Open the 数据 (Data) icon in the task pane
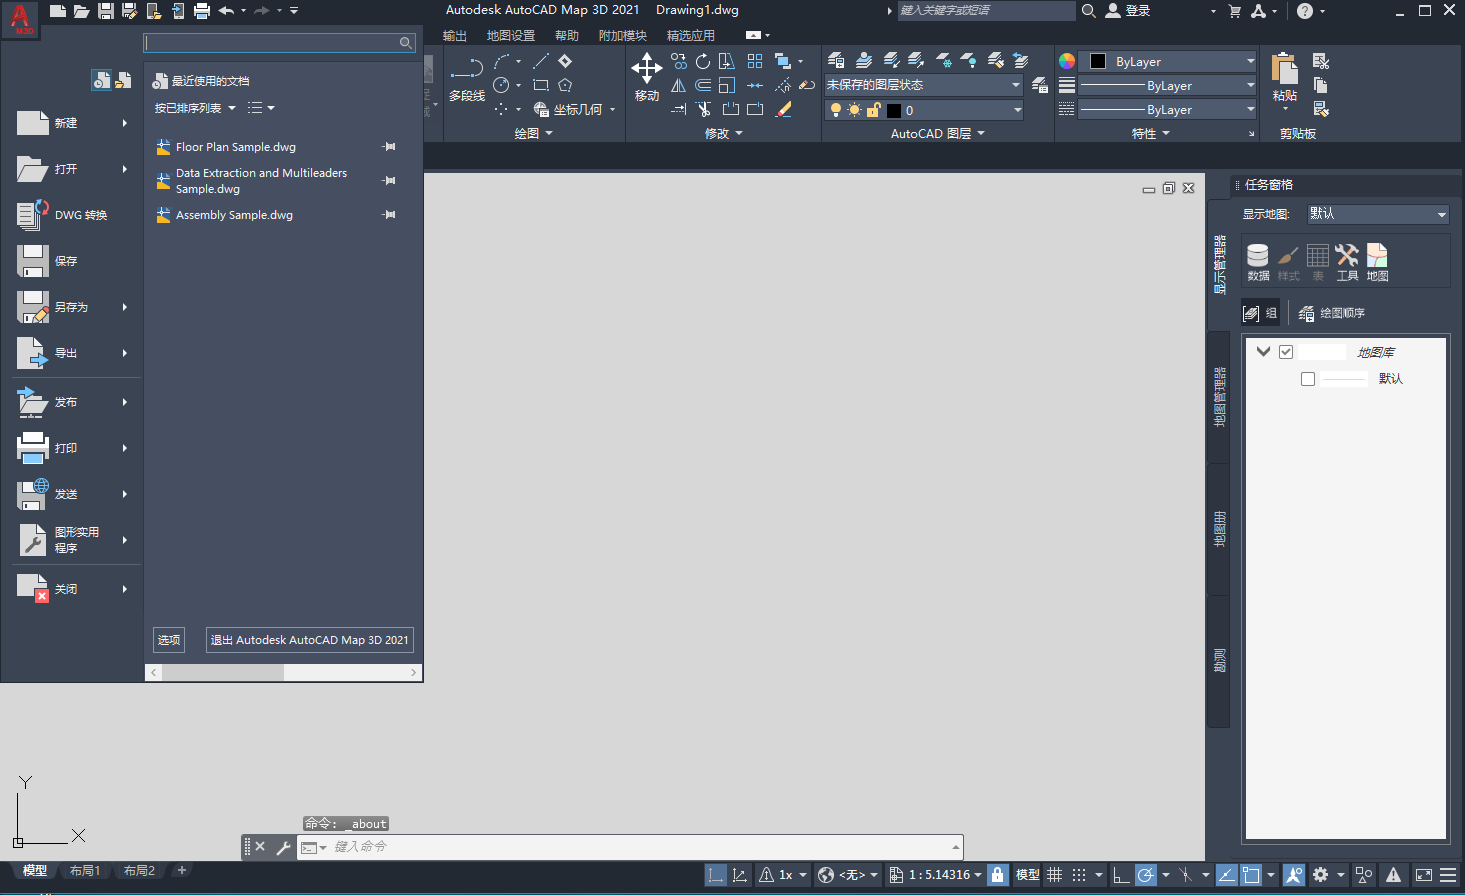The height and width of the screenshot is (895, 1465). pyautogui.click(x=1258, y=262)
